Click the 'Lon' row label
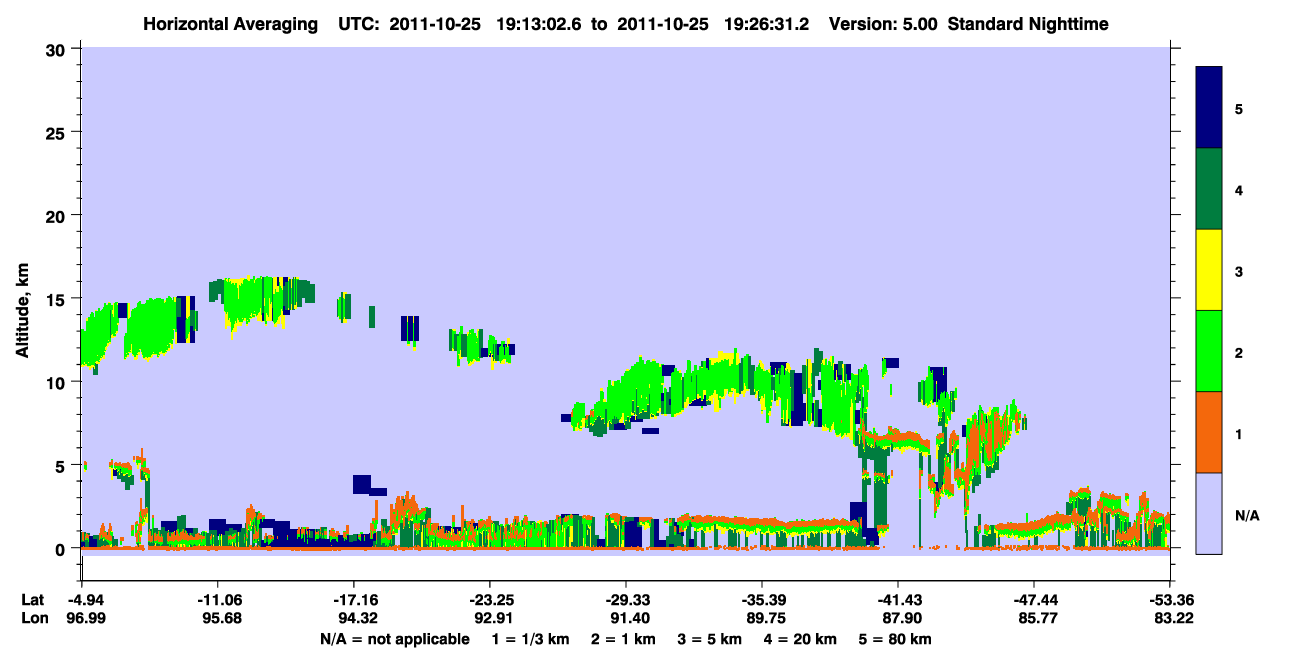The width and height of the screenshot is (1300, 667). point(33,619)
